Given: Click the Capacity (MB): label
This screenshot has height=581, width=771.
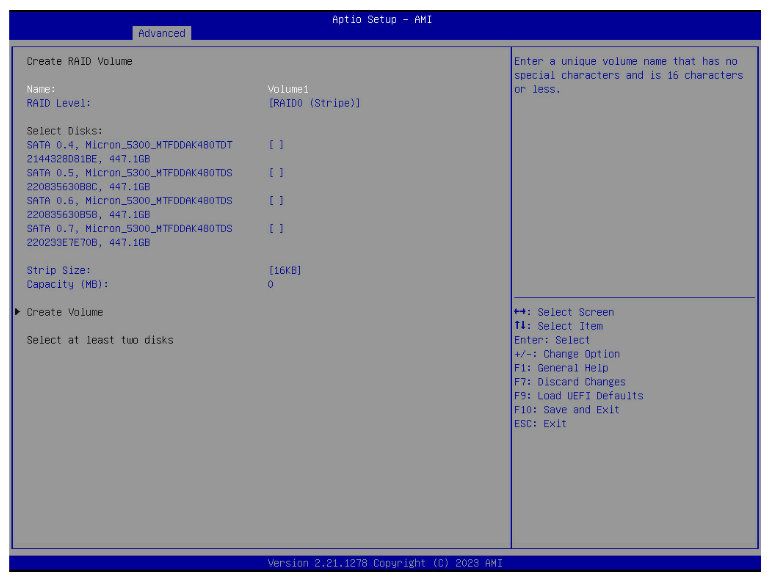Looking at the screenshot, I should [x=67, y=285].
